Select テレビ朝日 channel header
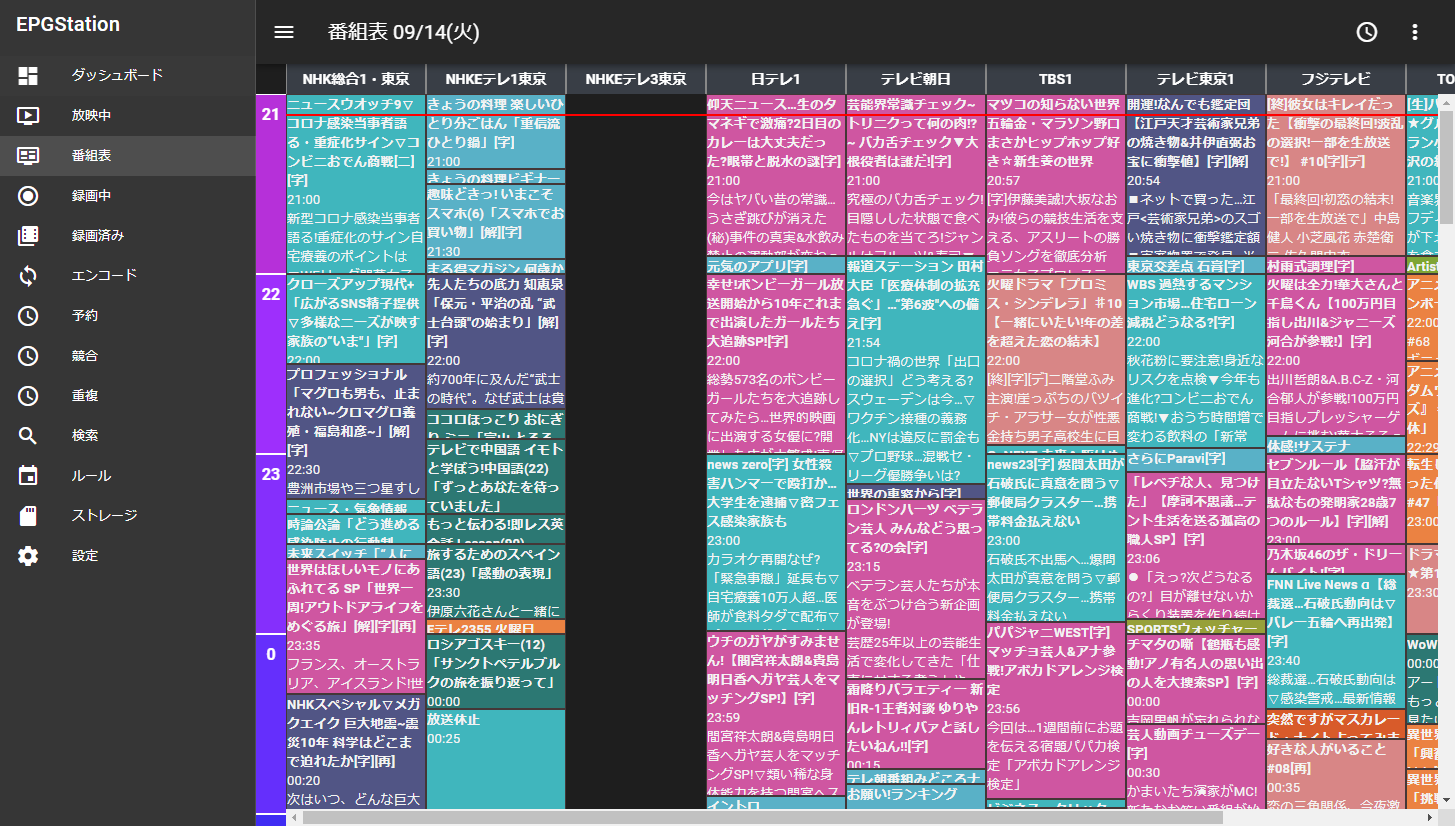Image resolution: width=1455 pixels, height=826 pixels. pos(916,79)
